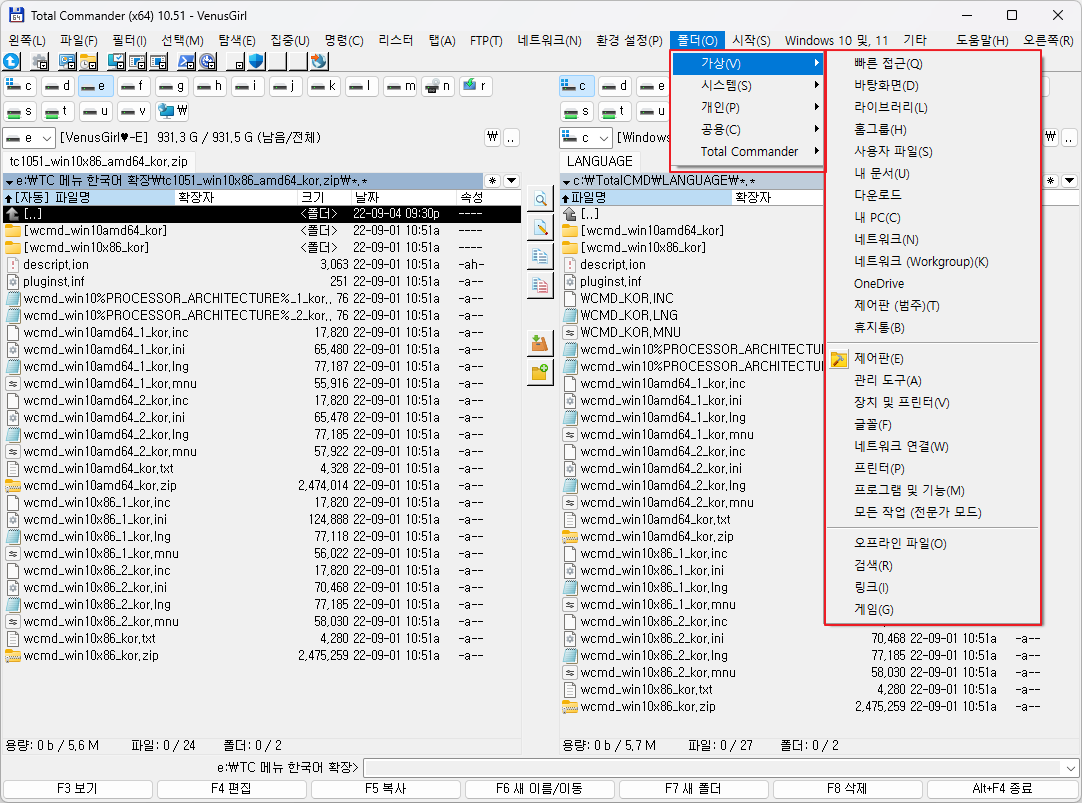Click the globe with orange arrow toolbar icon
The width and height of the screenshot is (1082, 803).
click(x=319, y=61)
